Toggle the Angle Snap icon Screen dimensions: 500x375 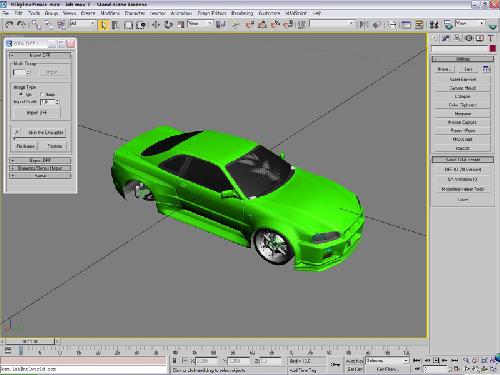click(x=262, y=24)
